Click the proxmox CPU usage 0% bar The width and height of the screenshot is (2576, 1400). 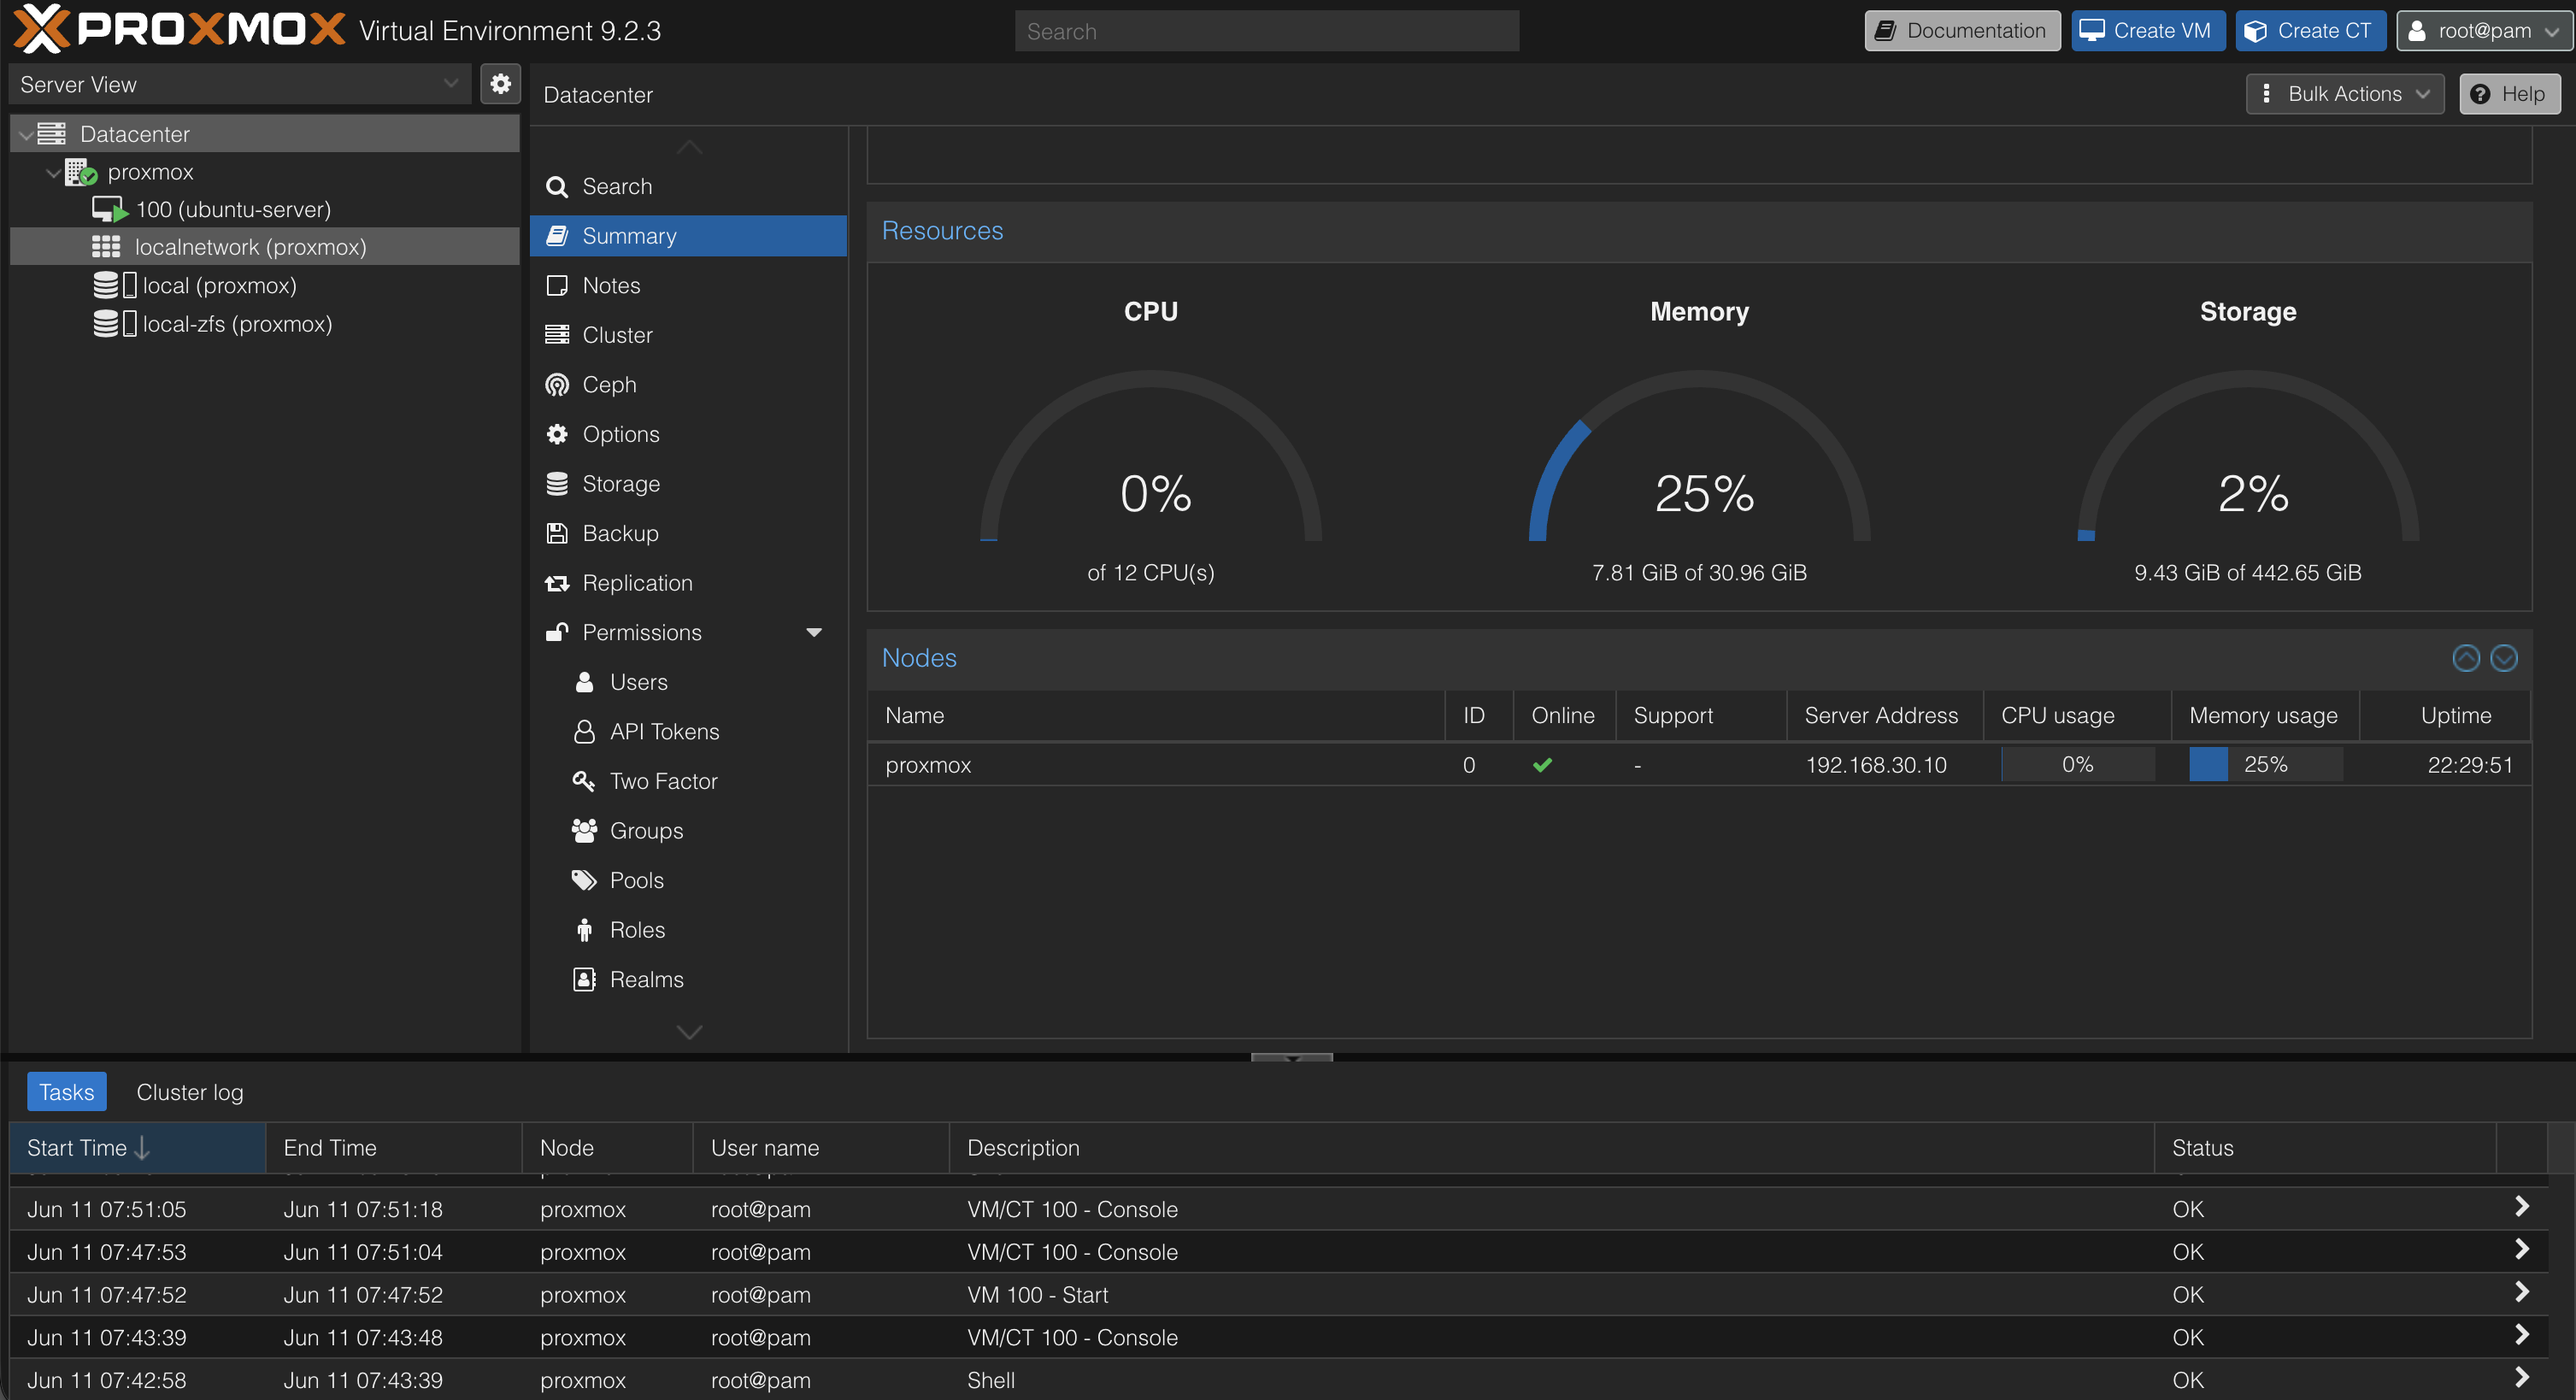coord(2077,765)
